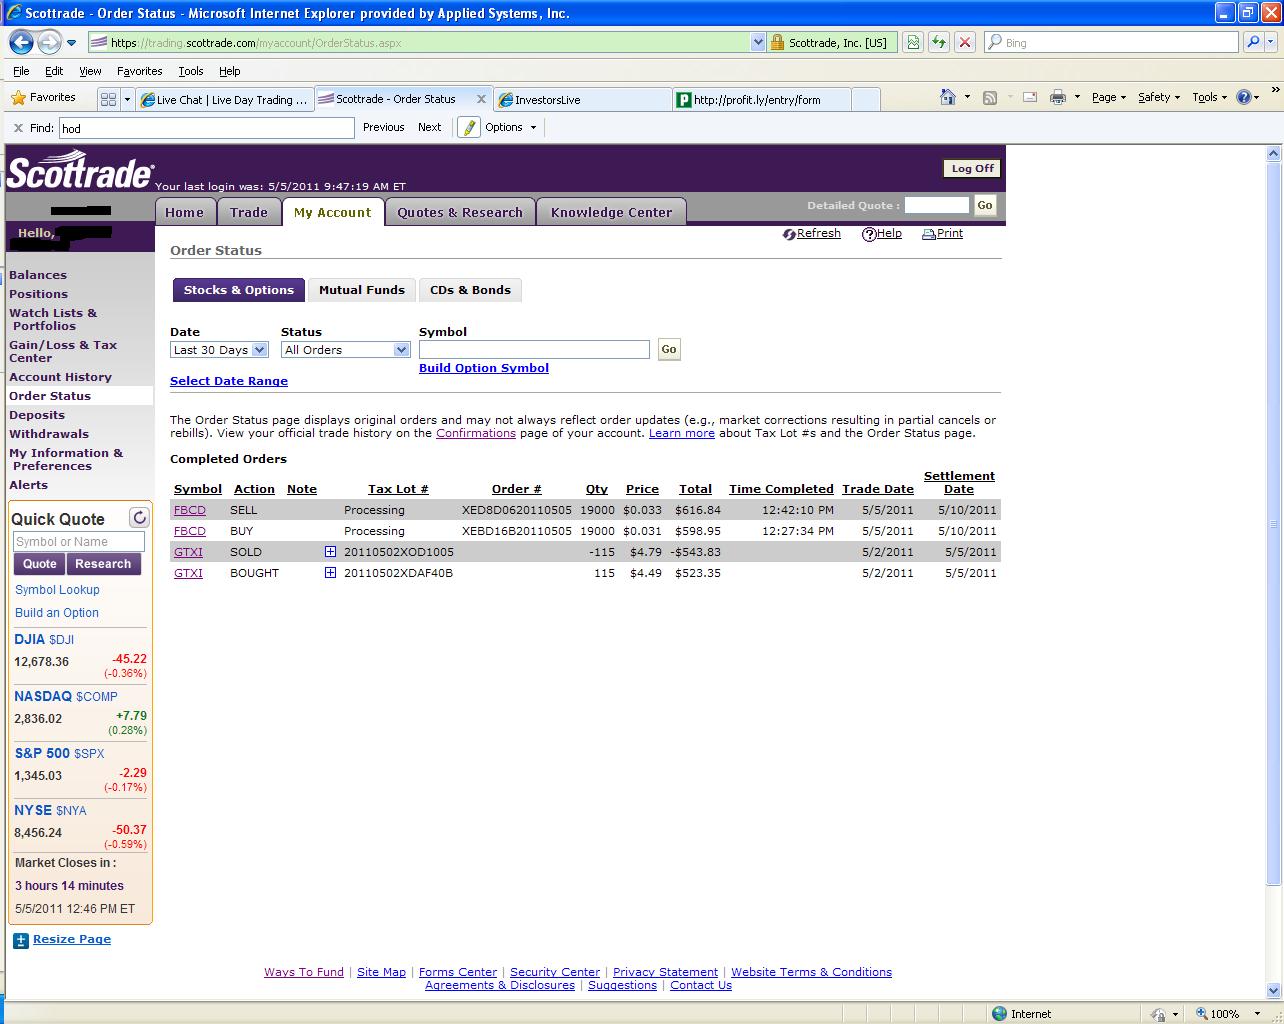
Task: Switch to the InvestorsLive browser tab
Action: [x=582, y=99]
